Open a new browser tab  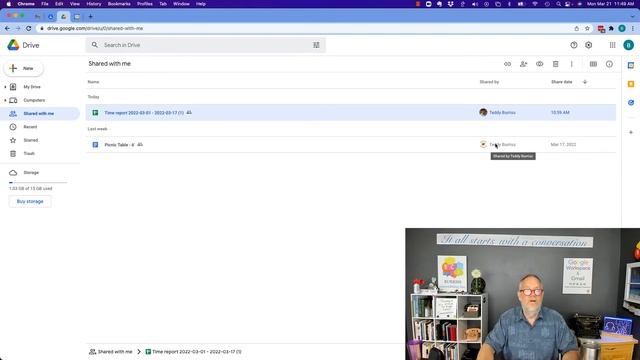click(91, 17)
